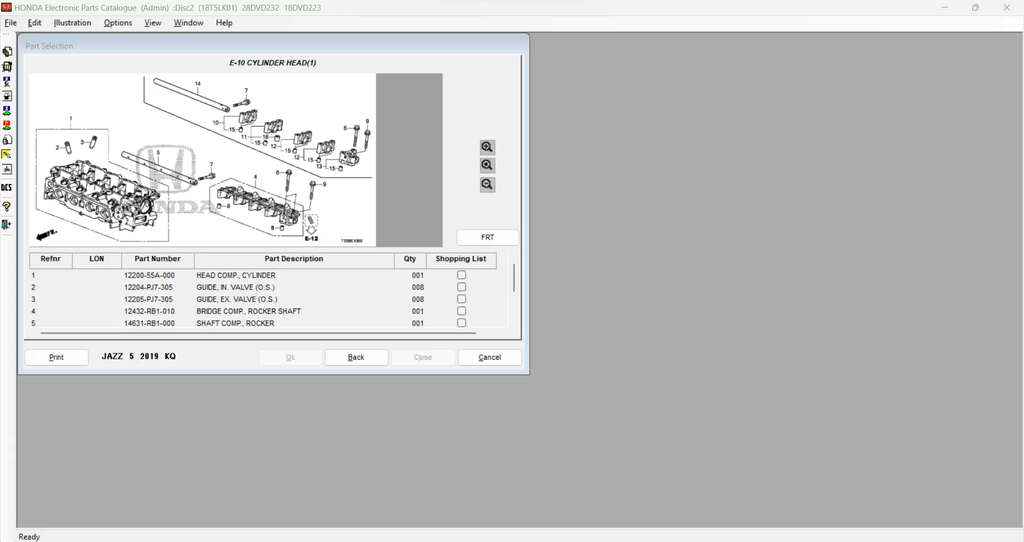
Task: Click the cylinder head exploded diagram image
Action: click(202, 160)
